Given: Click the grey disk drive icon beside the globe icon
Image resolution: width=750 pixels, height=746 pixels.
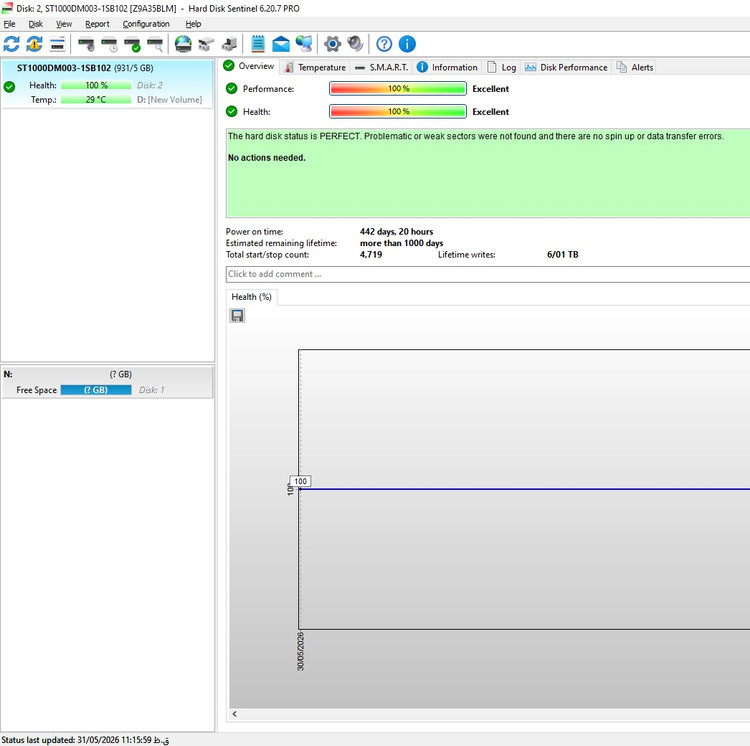Looking at the screenshot, I should click(206, 44).
